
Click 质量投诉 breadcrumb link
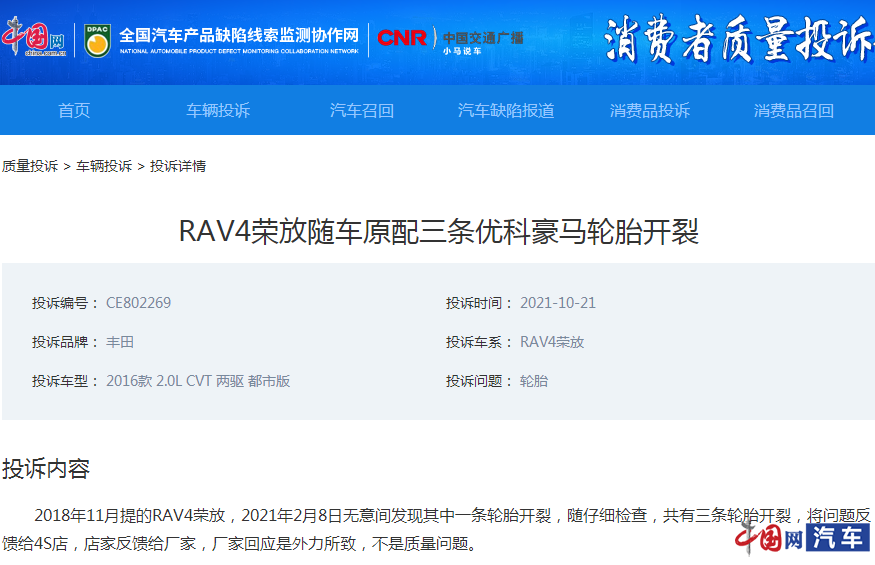[x=30, y=166]
